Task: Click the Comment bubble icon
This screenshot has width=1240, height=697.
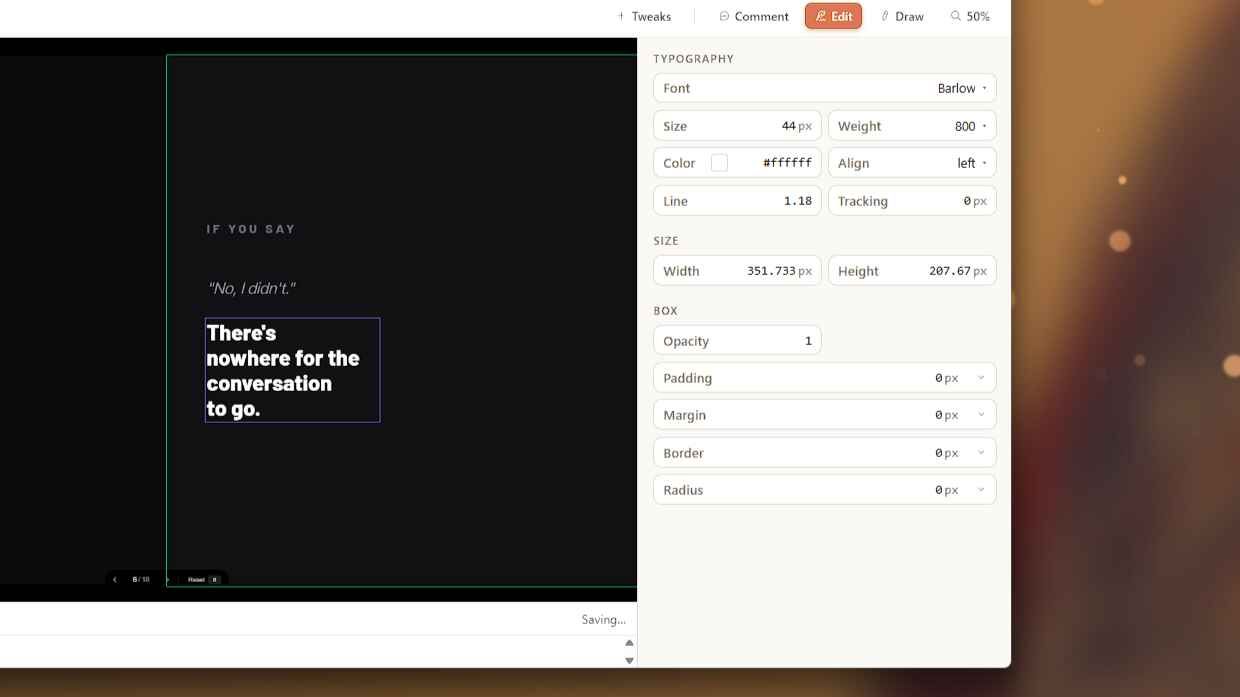Action: click(x=724, y=16)
